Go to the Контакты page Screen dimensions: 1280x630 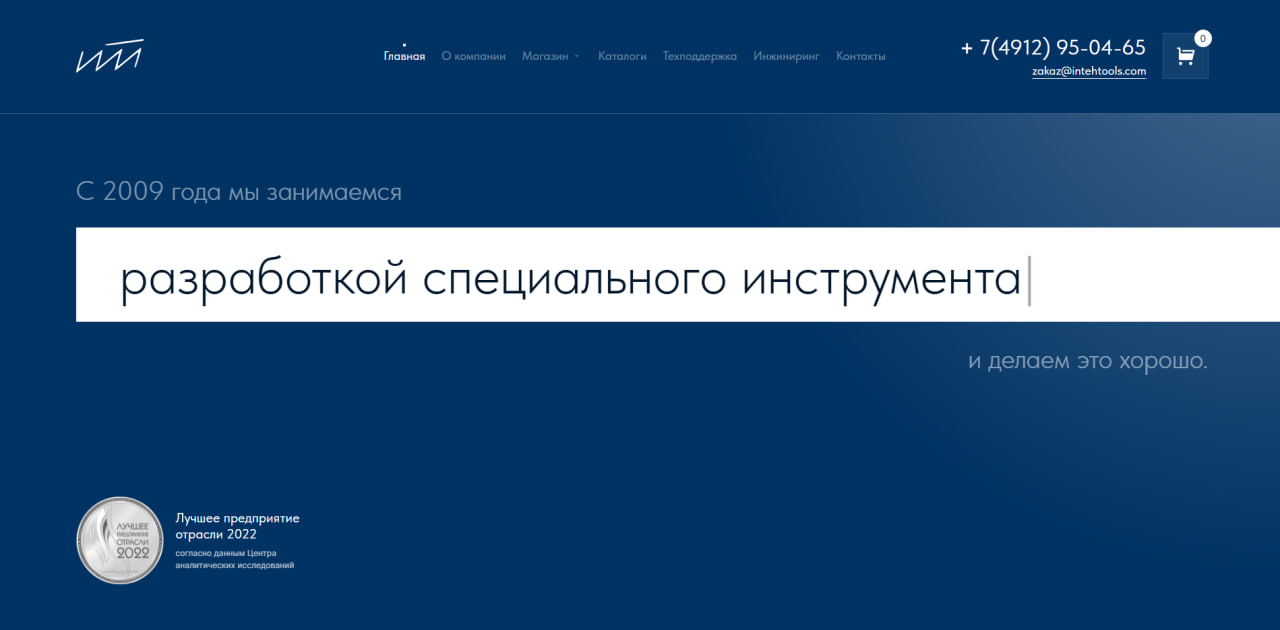[x=860, y=56]
